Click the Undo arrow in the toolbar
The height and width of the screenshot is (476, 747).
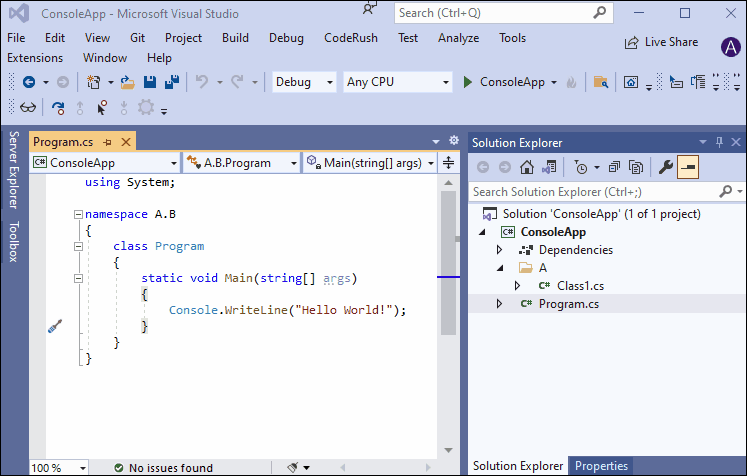(202, 82)
